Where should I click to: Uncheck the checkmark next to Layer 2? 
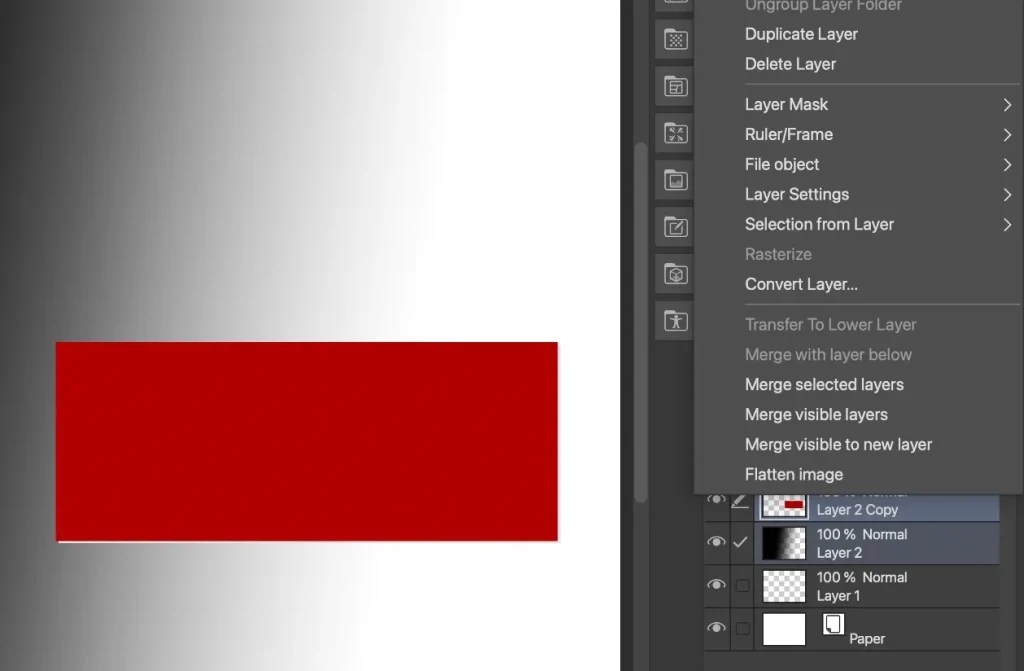(741, 543)
